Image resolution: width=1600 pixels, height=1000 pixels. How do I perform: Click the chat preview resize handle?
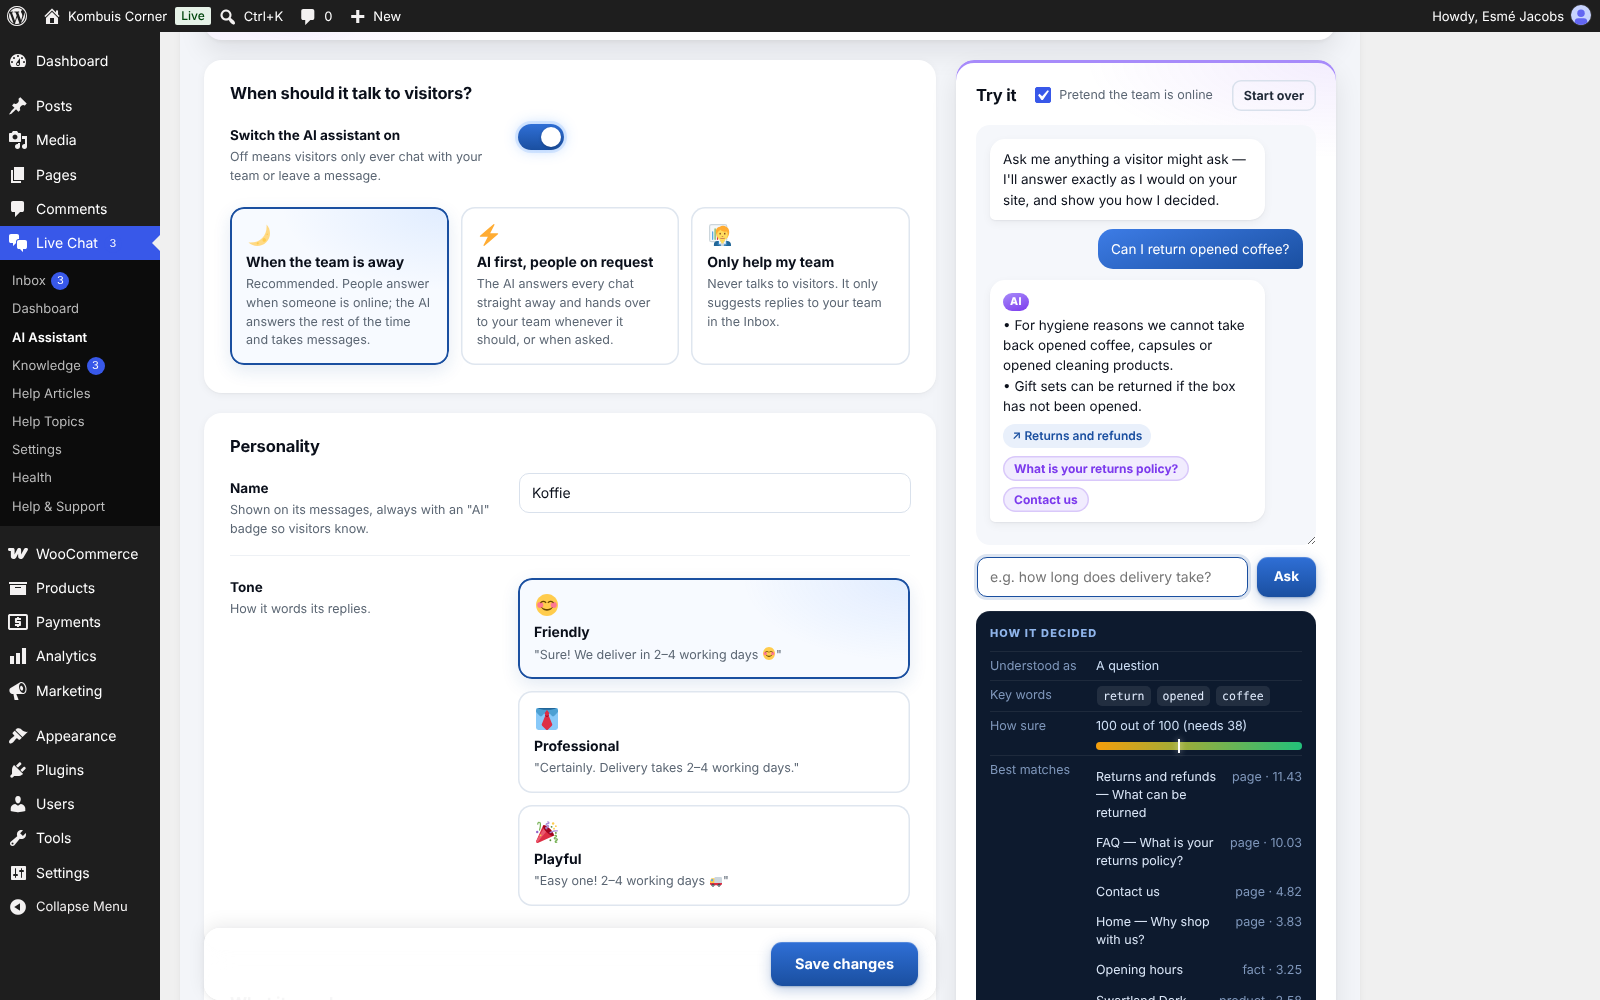[1310, 540]
